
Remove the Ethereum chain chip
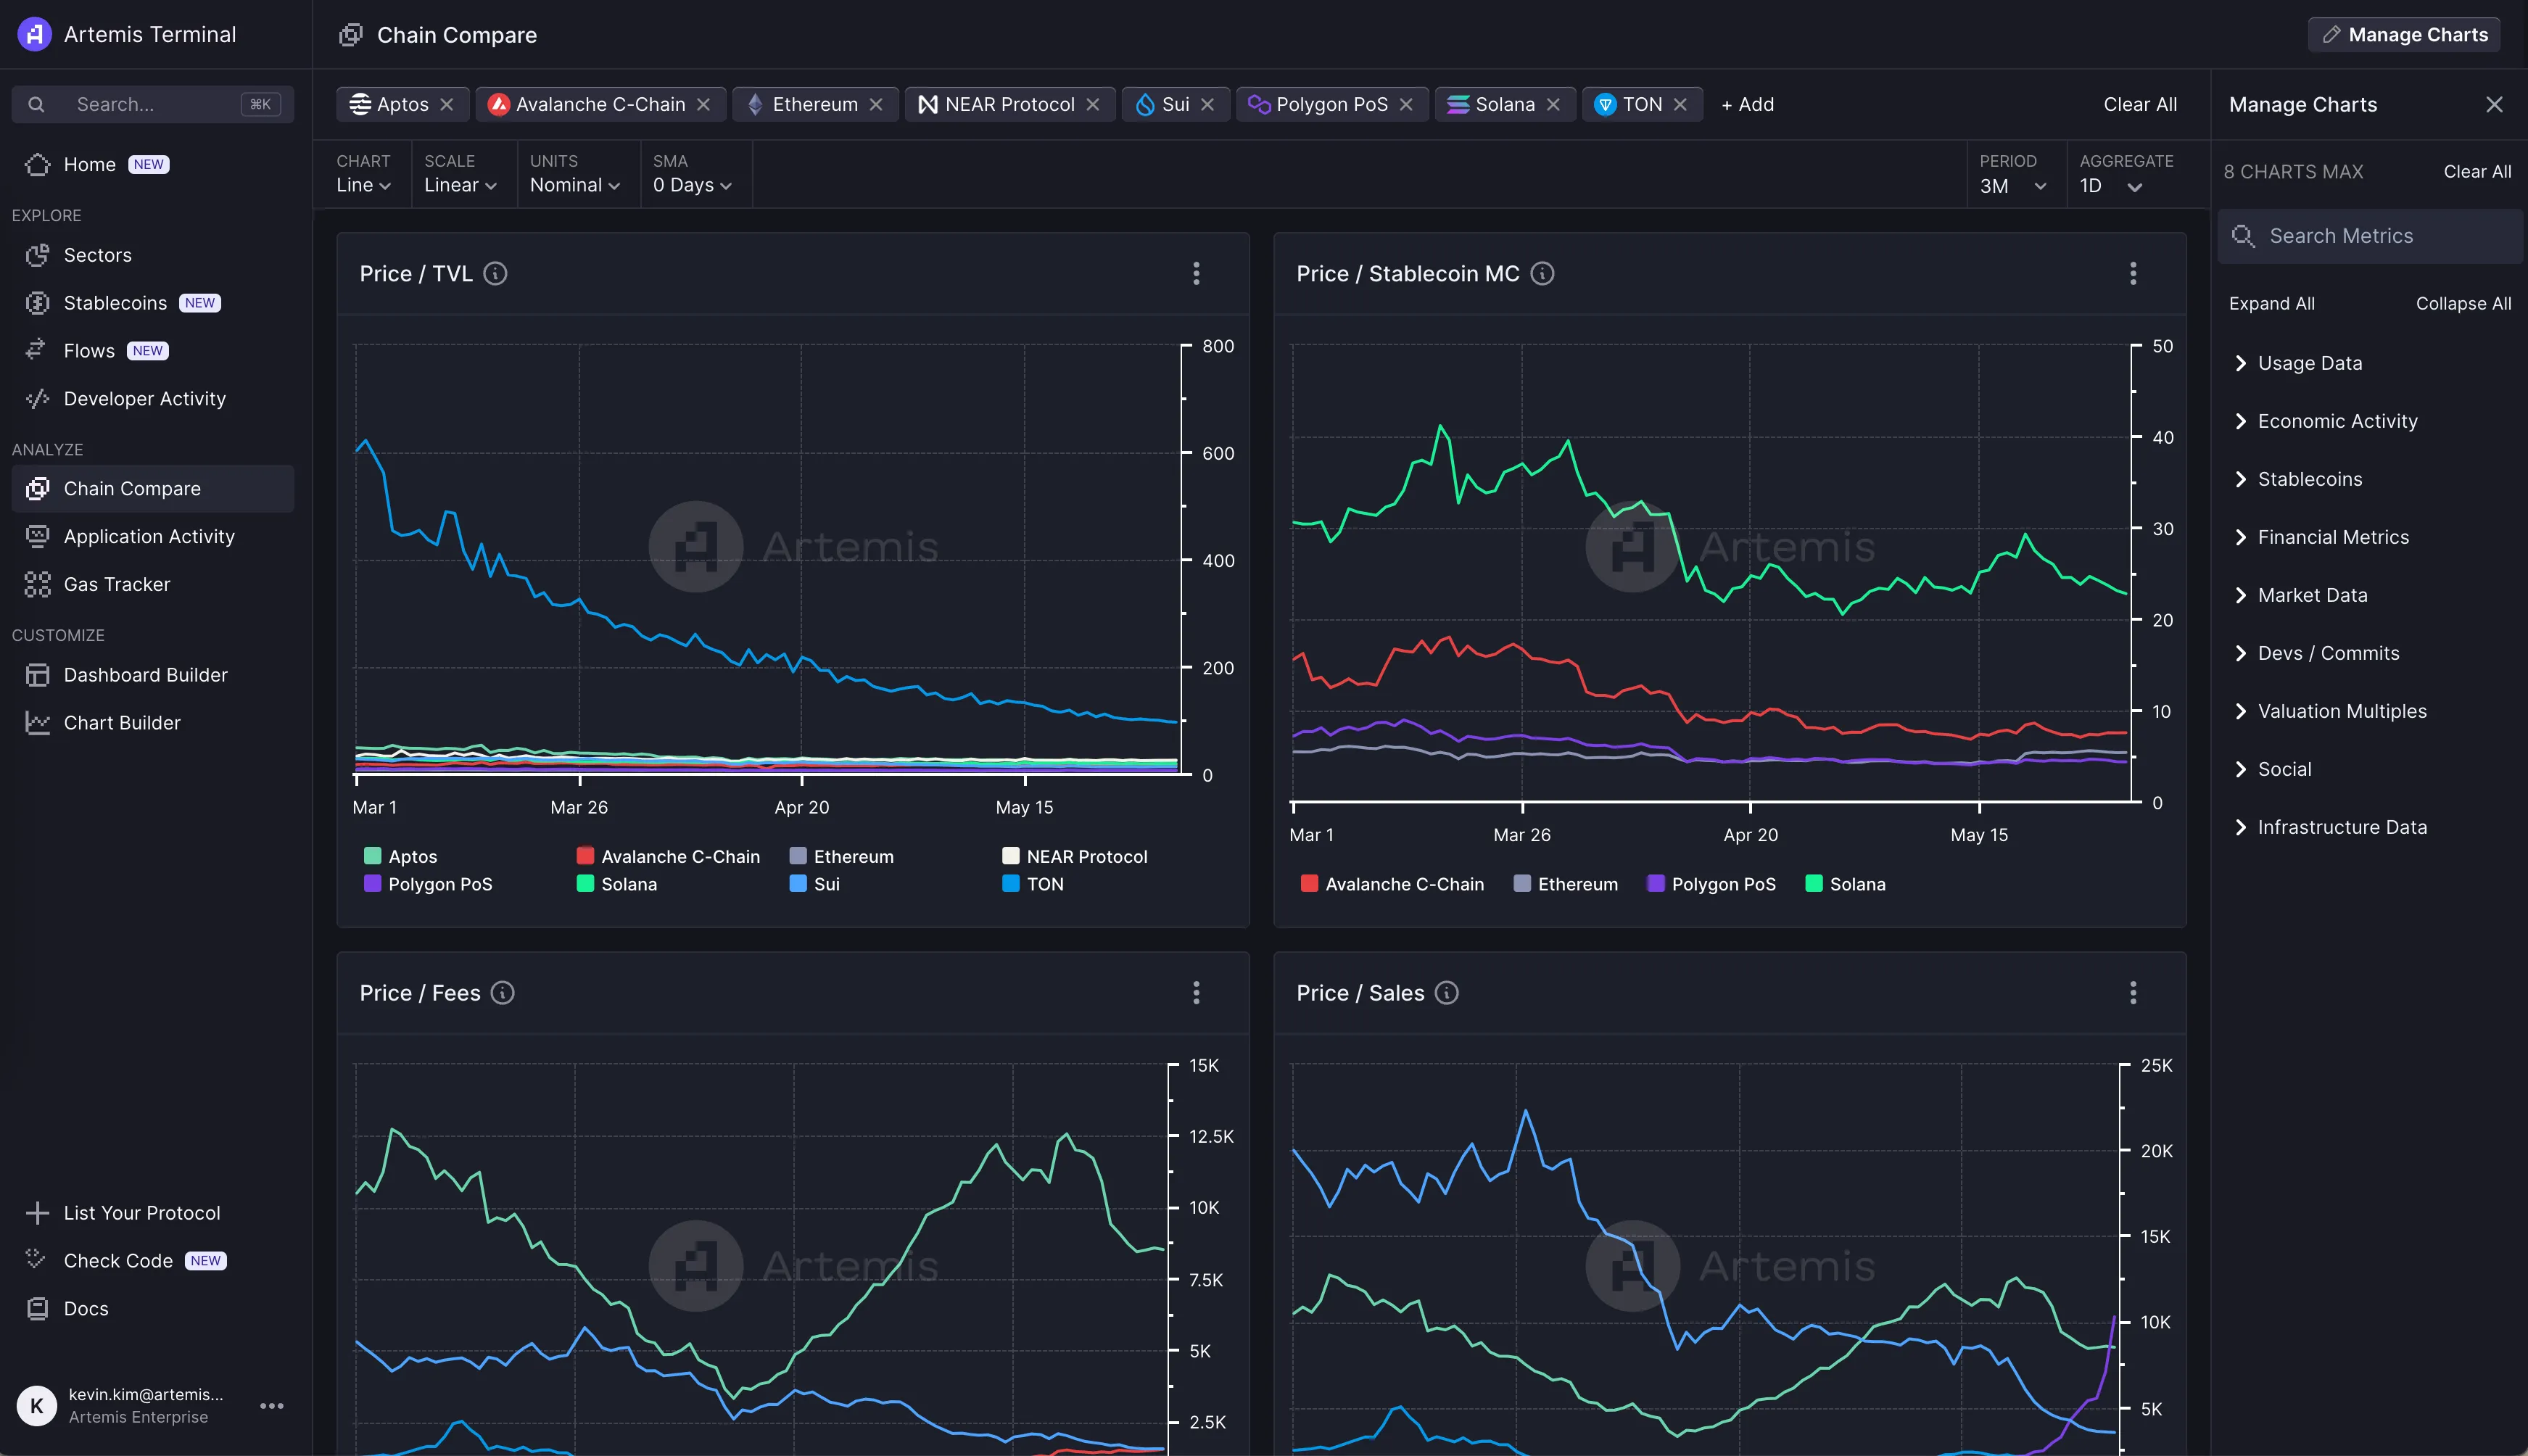(876, 104)
